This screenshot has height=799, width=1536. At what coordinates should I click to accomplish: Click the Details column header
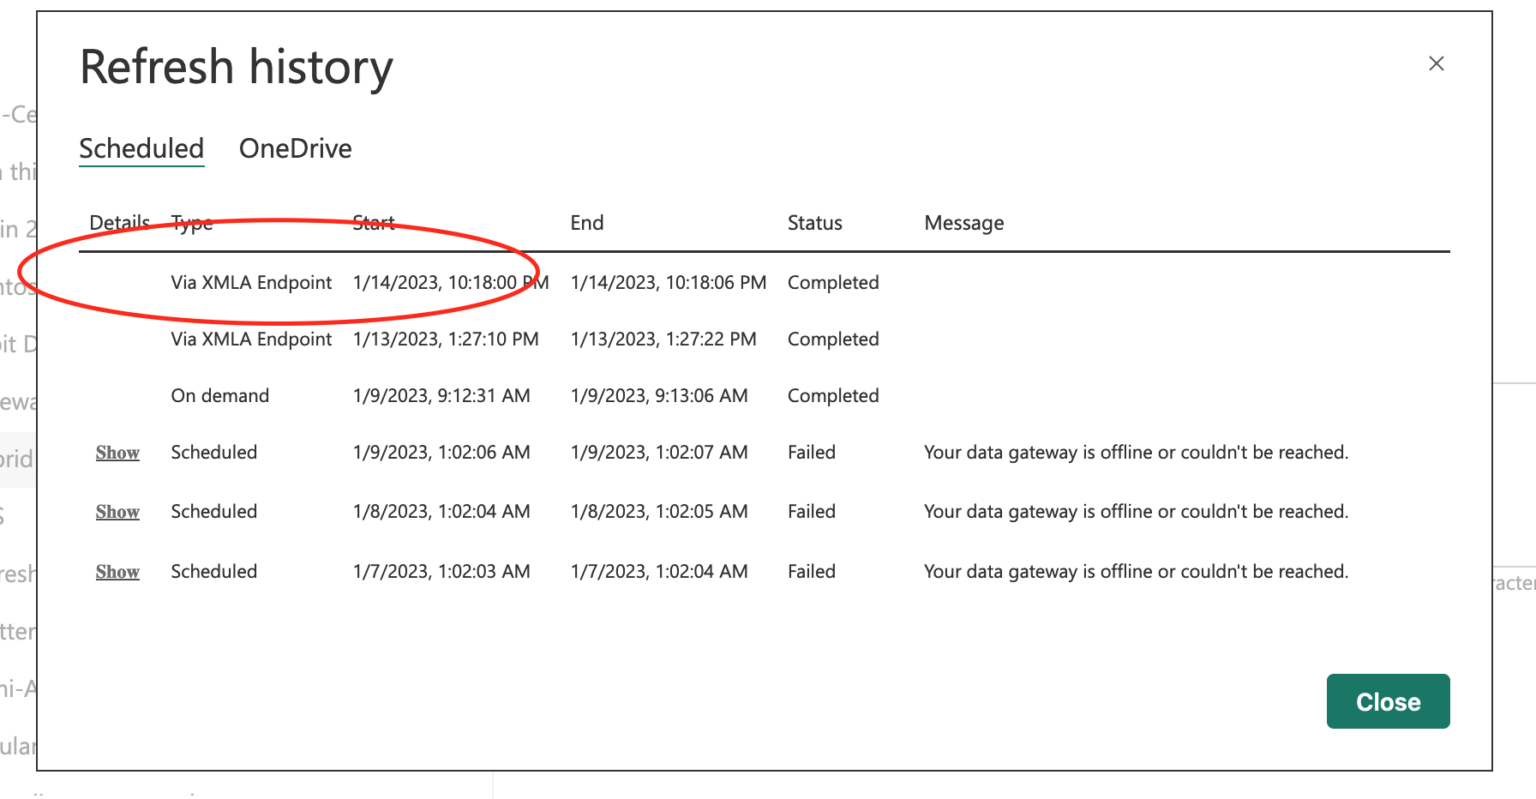click(x=119, y=222)
